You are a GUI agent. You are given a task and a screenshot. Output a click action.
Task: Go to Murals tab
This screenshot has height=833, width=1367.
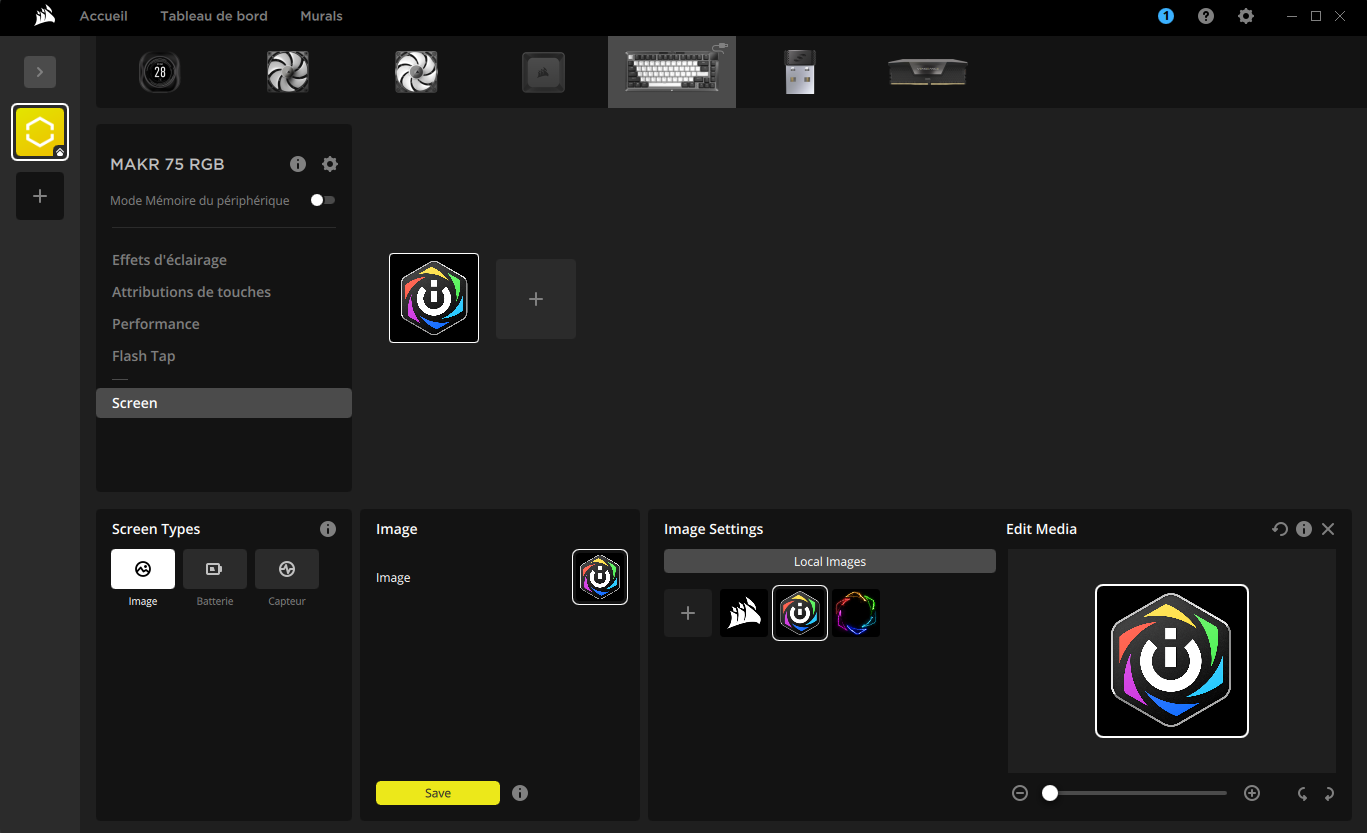click(x=321, y=16)
